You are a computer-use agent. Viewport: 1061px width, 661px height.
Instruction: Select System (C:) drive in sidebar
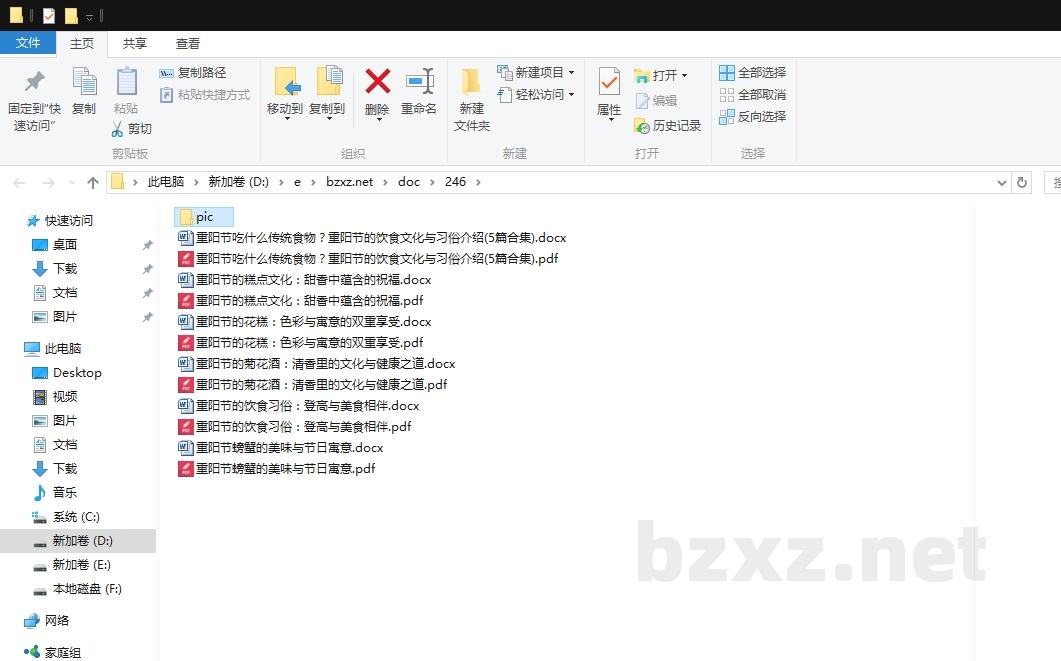76,517
